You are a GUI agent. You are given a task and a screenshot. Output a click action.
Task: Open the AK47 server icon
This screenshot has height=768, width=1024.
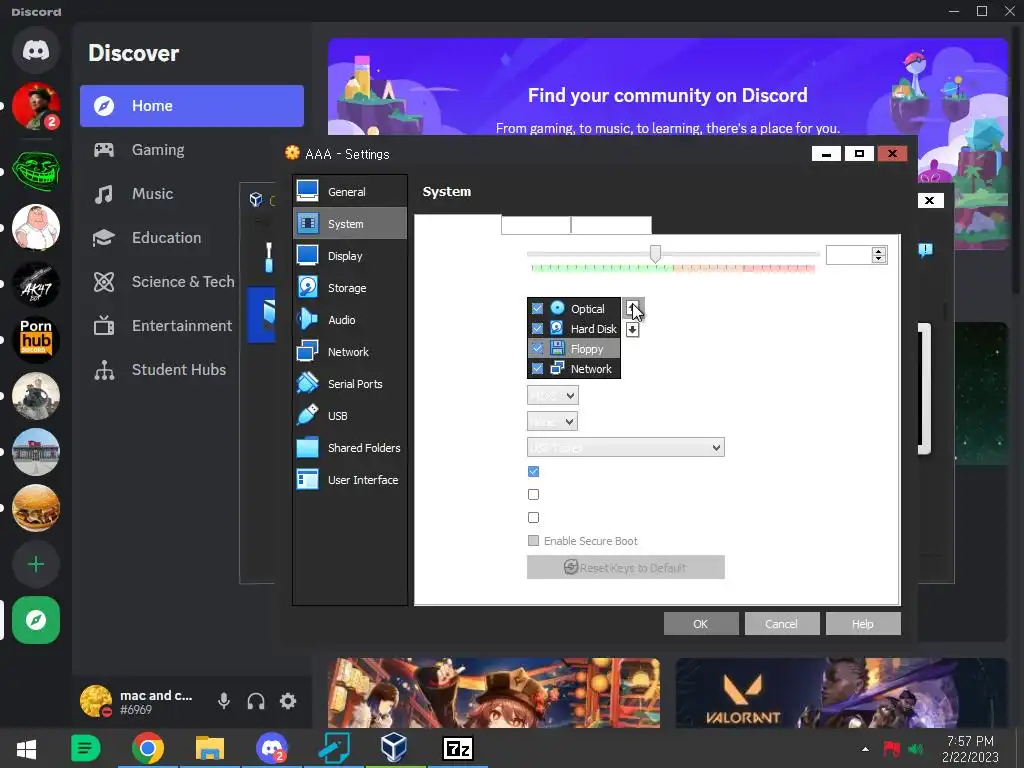(x=36, y=284)
